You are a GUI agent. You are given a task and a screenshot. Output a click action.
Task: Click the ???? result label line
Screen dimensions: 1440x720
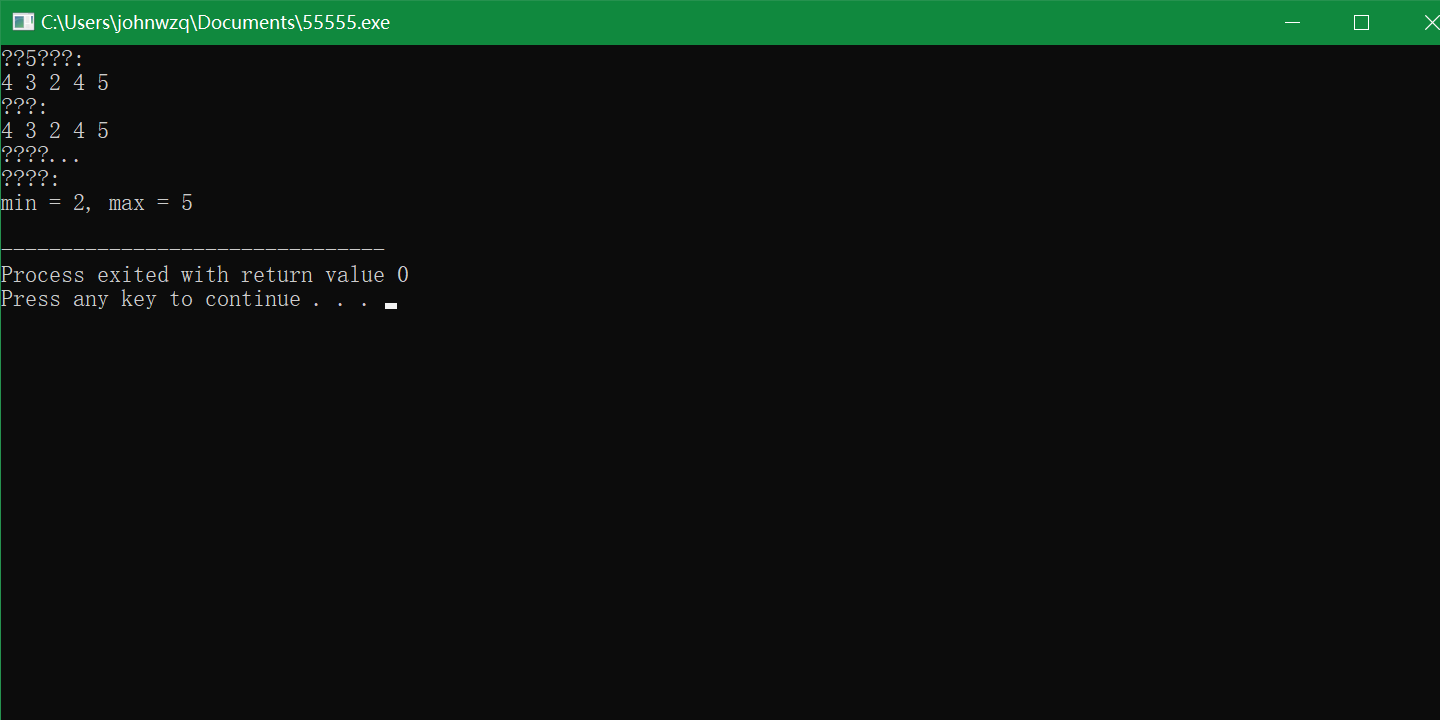click(28, 178)
